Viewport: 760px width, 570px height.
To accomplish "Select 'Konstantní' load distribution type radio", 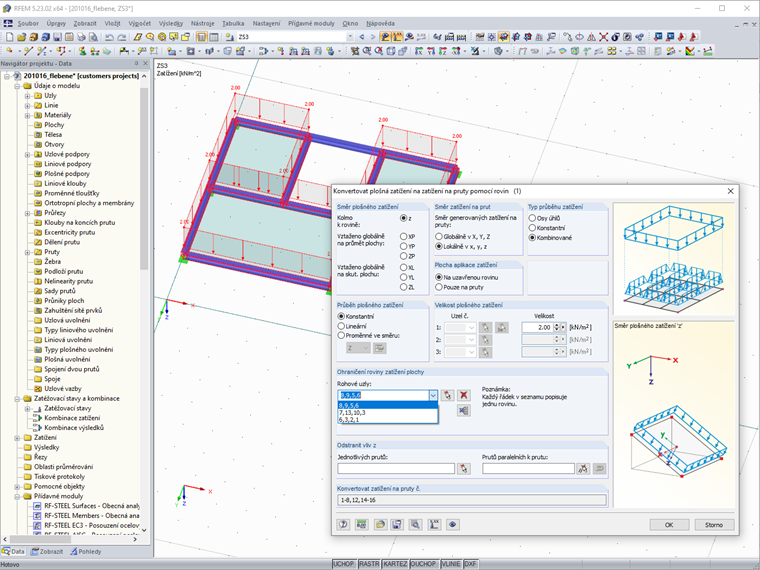I will tap(532, 228).
